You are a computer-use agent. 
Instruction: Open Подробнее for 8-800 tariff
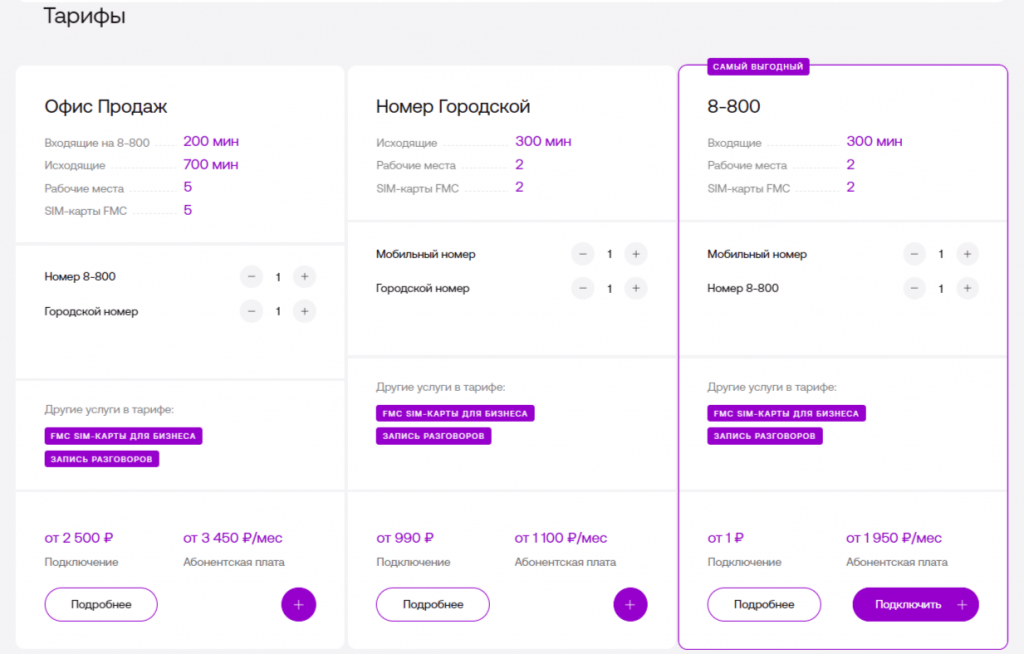click(x=764, y=604)
